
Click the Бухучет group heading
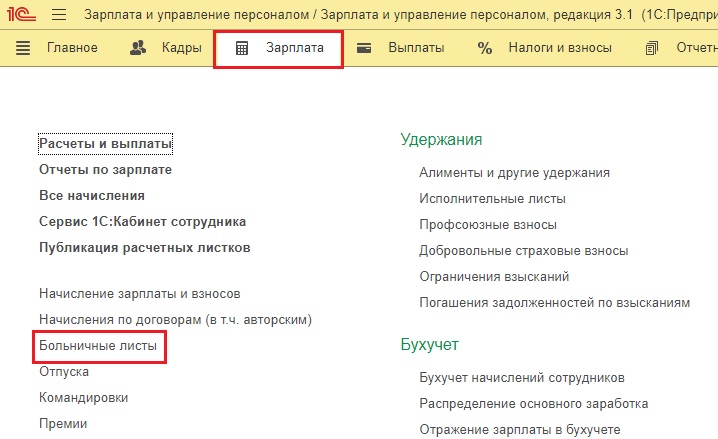click(430, 345)
